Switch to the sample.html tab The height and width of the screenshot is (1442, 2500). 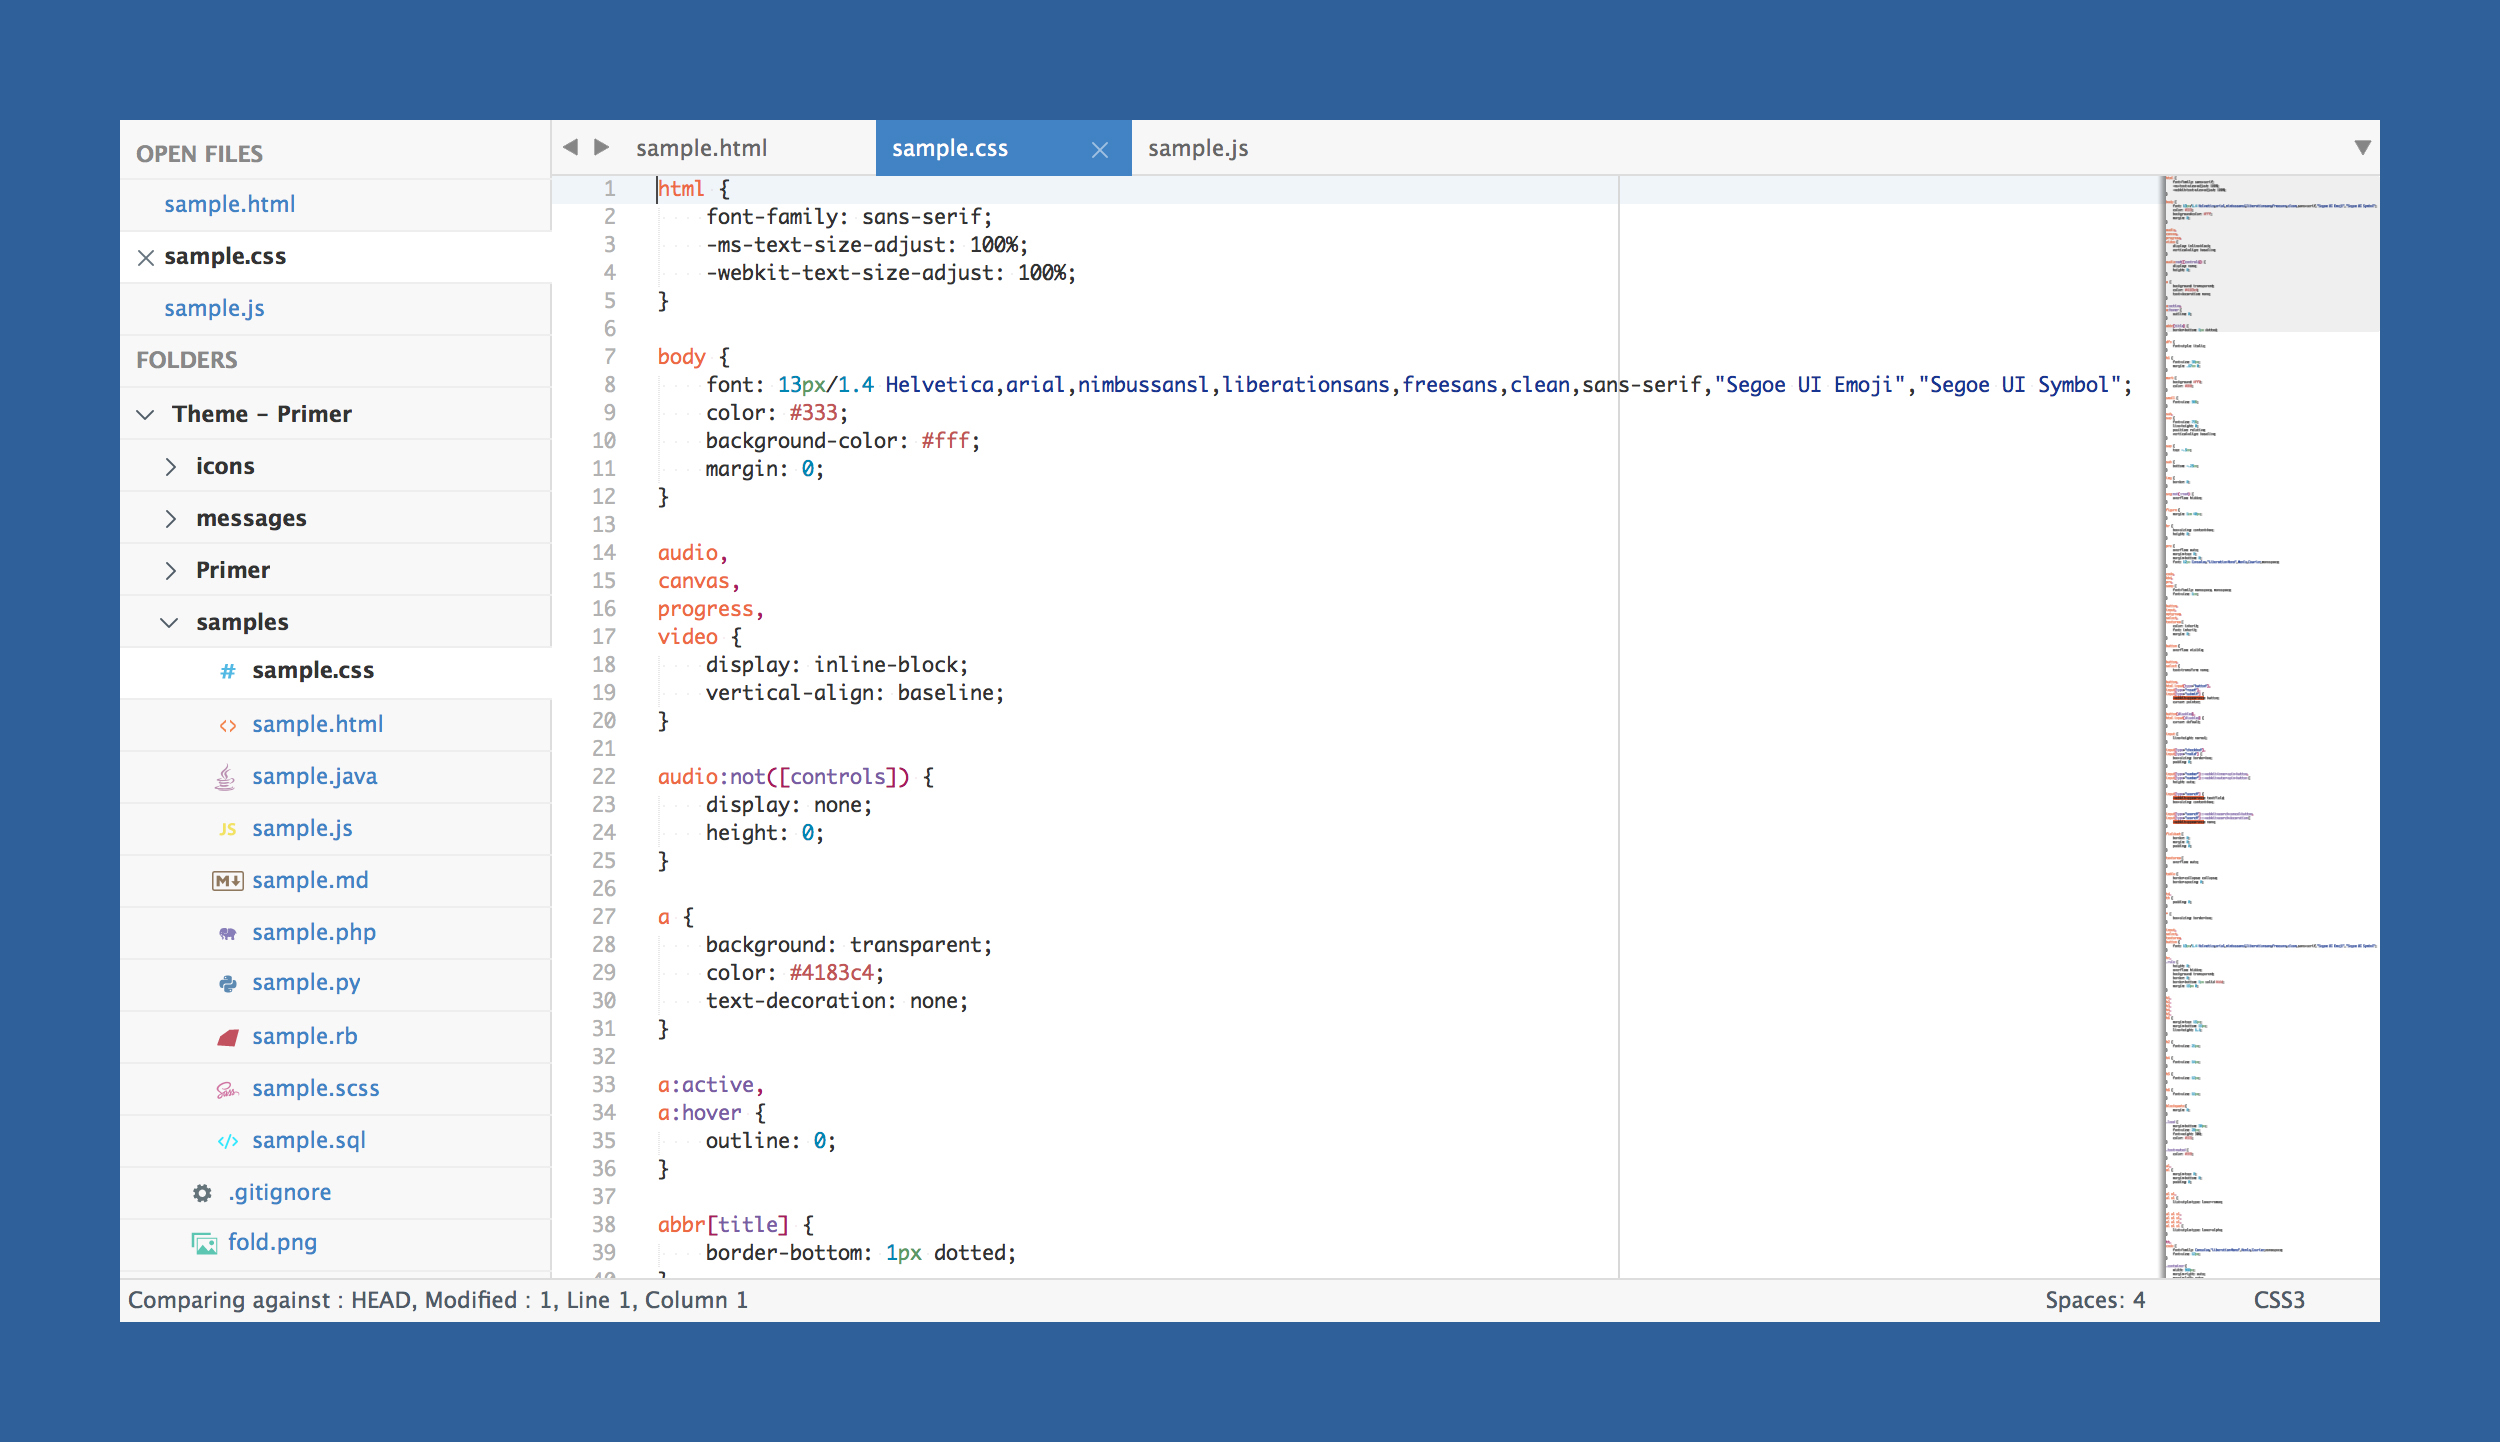tap(697, 146)
